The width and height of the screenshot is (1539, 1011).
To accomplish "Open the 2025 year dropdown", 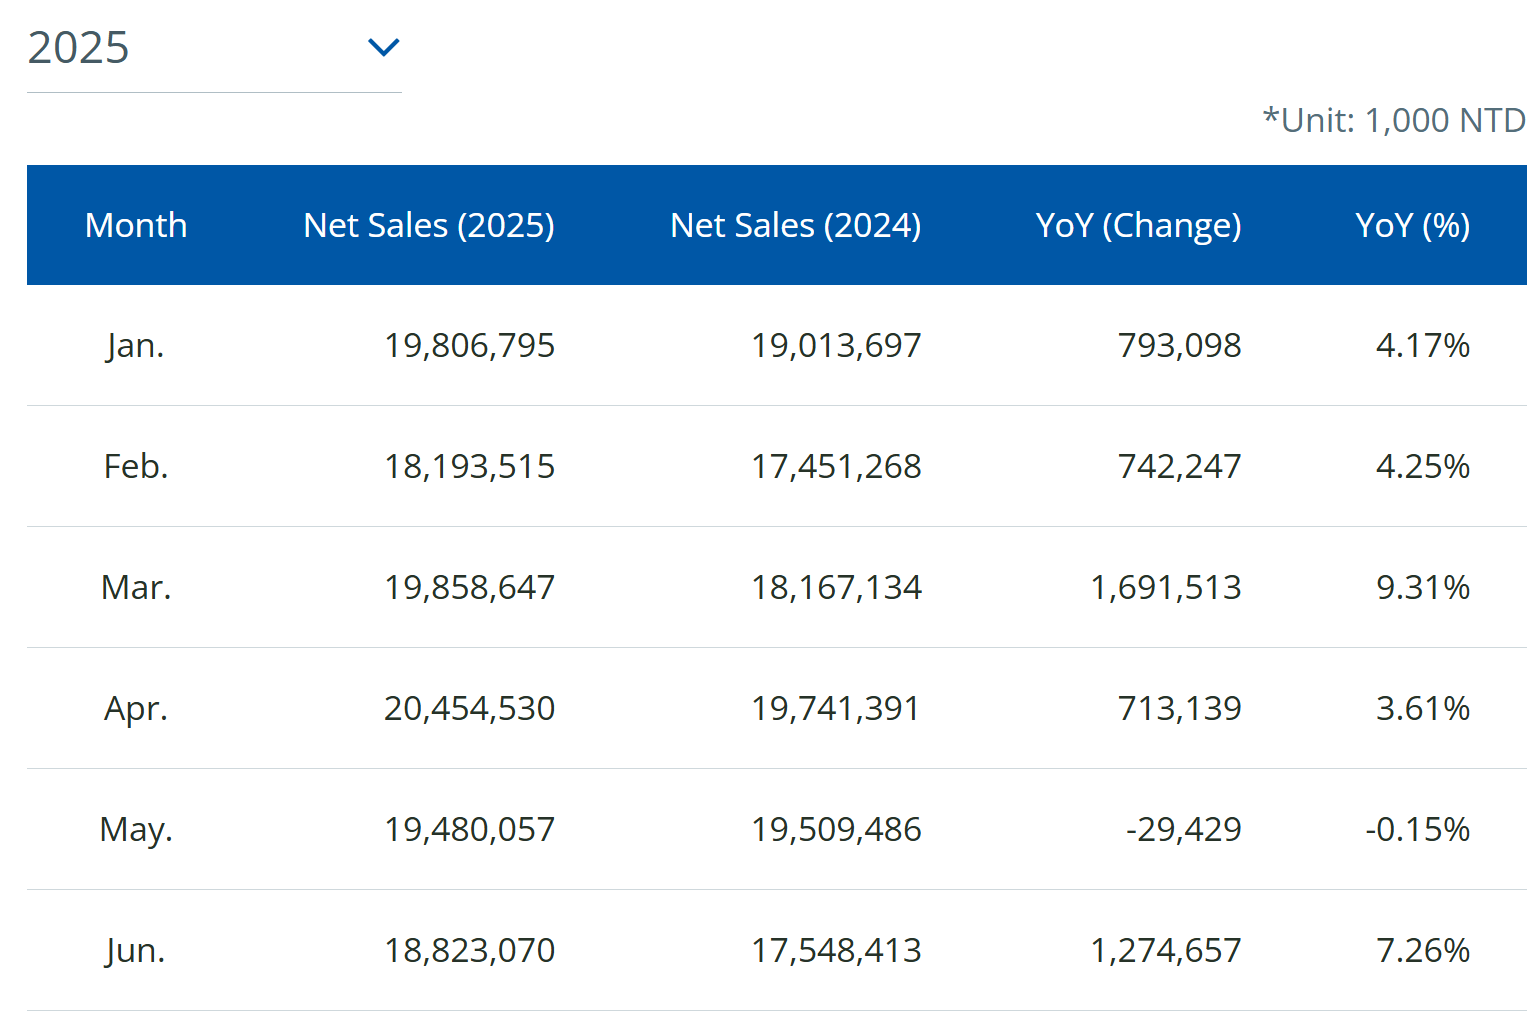I will click(213, 48).
